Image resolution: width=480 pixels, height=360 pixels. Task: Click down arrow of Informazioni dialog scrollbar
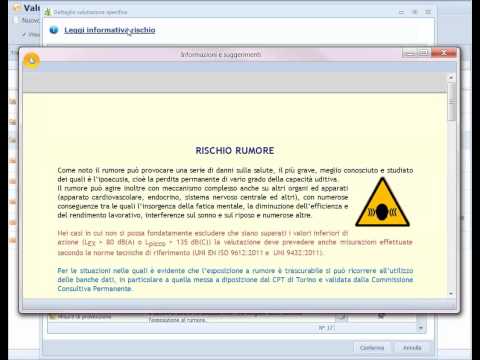coord(451,294)
